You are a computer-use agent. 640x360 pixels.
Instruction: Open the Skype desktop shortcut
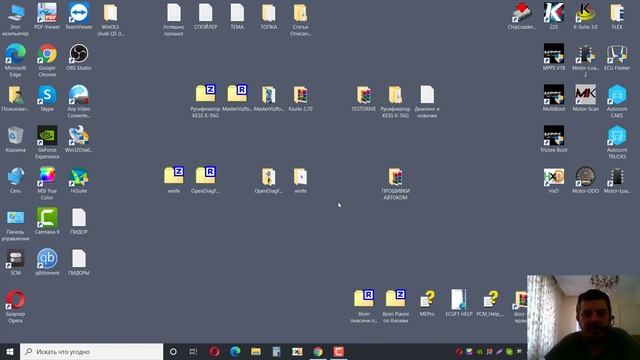pyautogui.click(x=47, y=95)
